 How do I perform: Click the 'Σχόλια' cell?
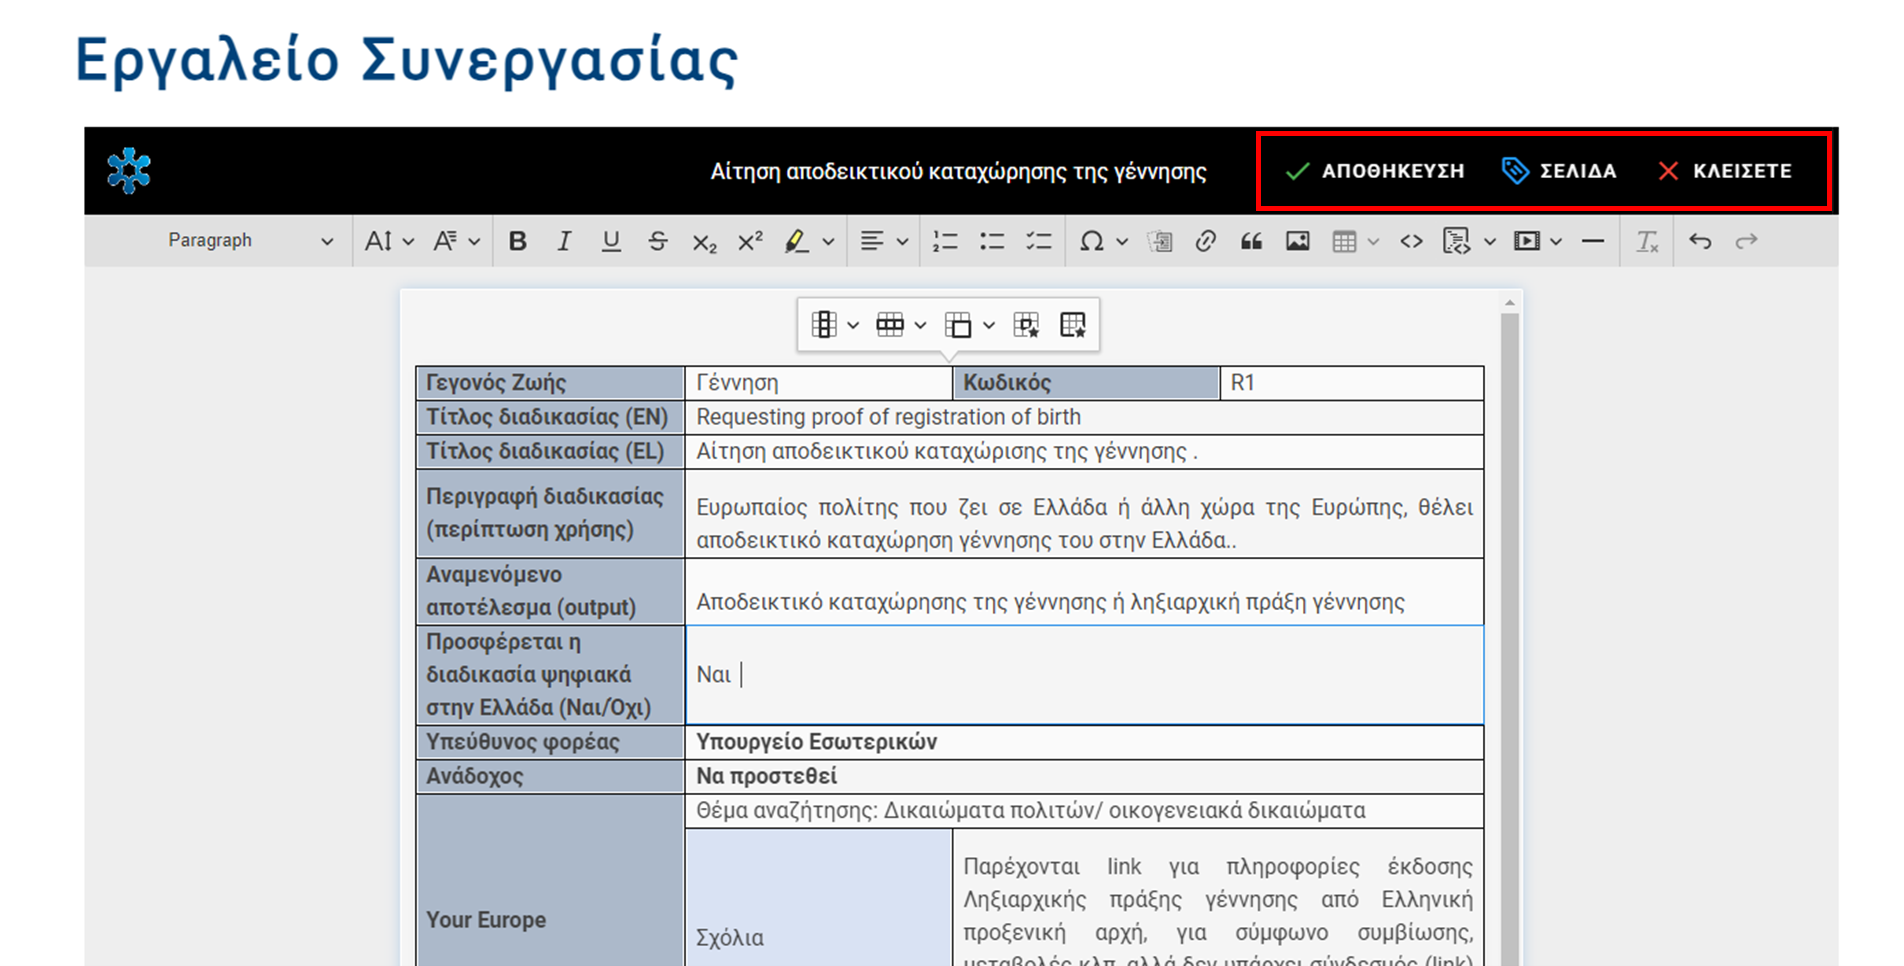tap(818, 898)
